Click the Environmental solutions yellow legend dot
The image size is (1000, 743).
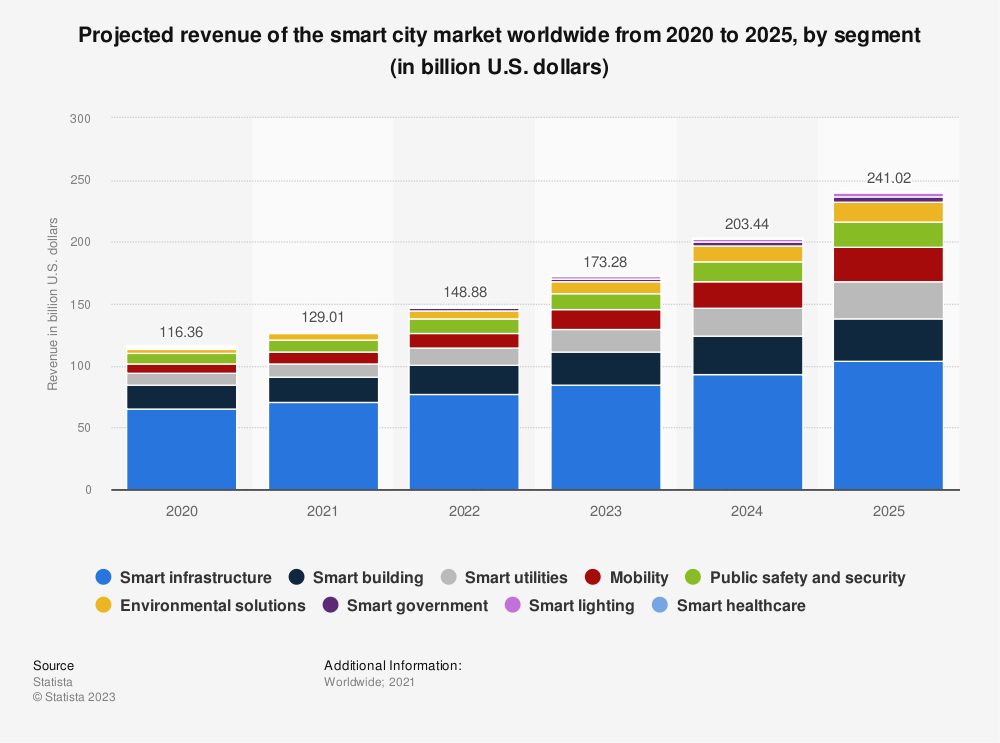coord(103,605)
